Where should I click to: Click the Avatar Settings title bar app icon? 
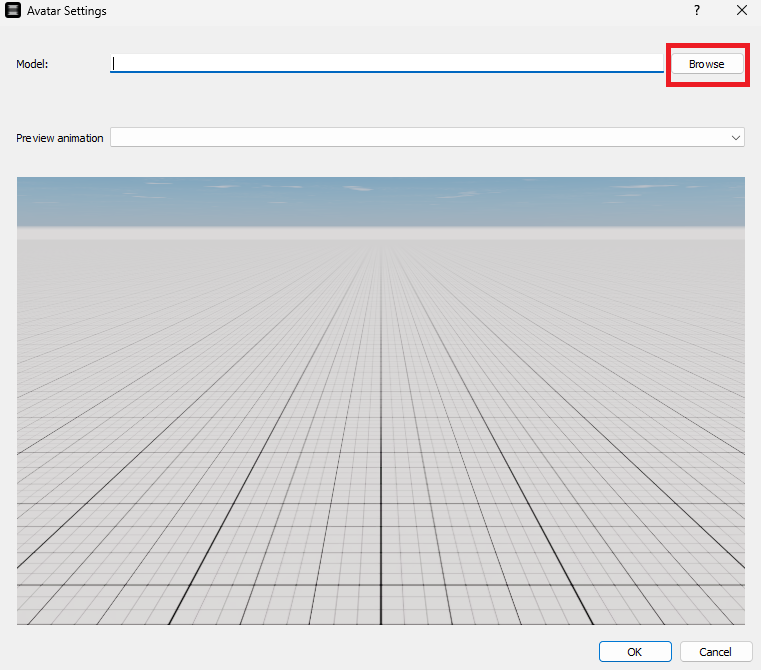(13, 10)
